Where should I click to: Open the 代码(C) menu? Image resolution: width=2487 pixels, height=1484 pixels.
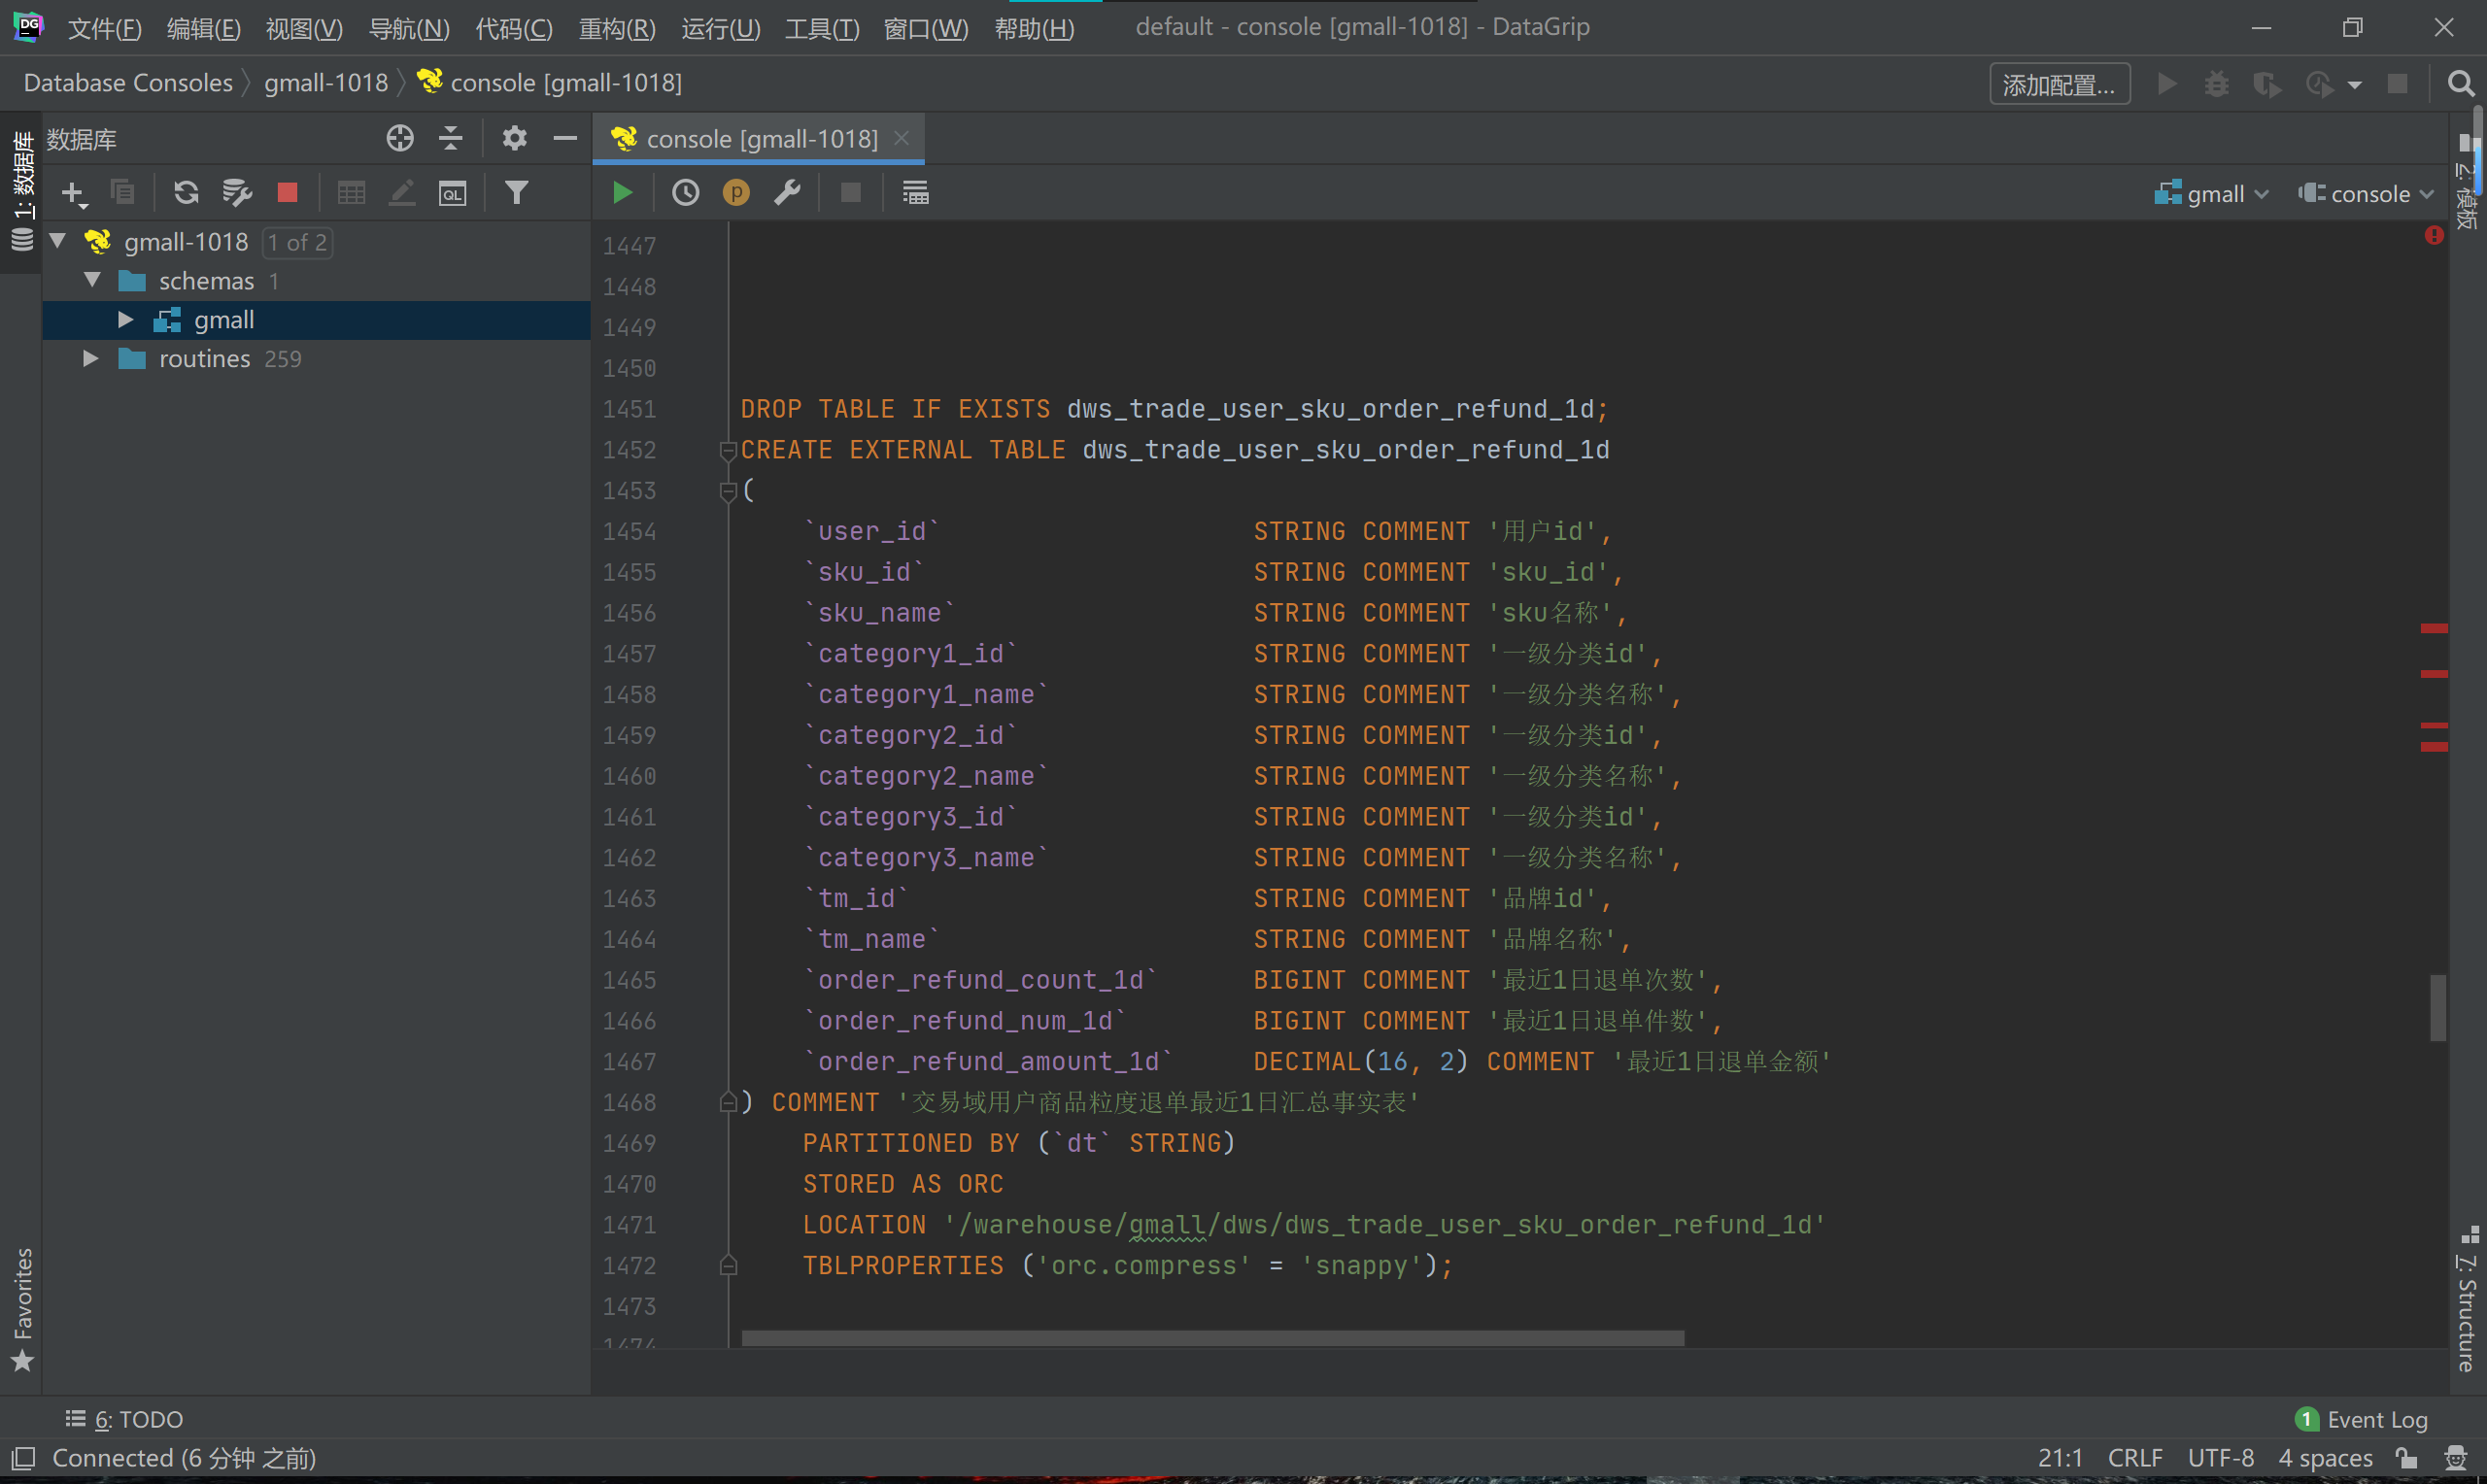513,28
